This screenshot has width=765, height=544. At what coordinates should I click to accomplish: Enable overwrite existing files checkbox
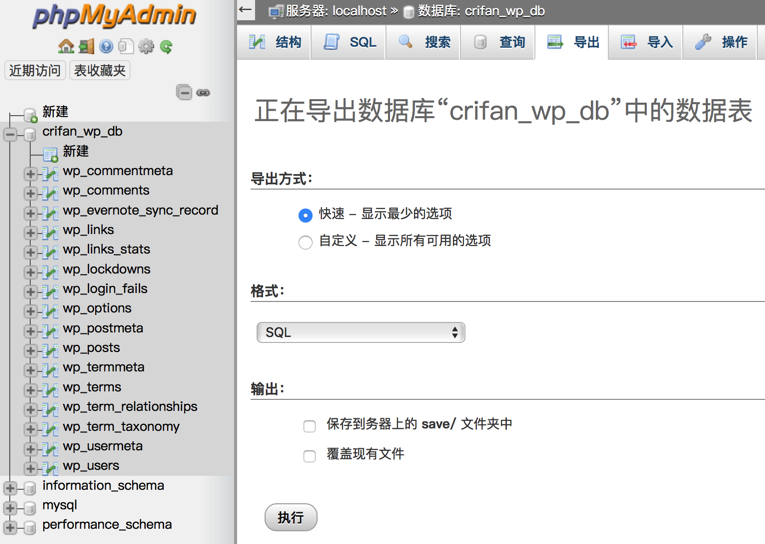coord(309,456)
